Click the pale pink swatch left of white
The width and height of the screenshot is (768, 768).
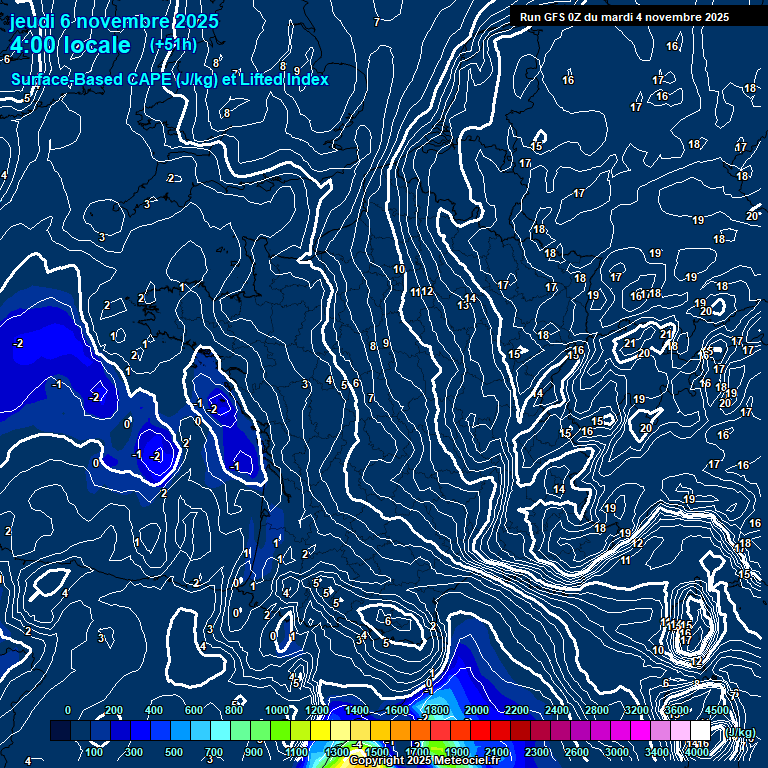[680, 730]
